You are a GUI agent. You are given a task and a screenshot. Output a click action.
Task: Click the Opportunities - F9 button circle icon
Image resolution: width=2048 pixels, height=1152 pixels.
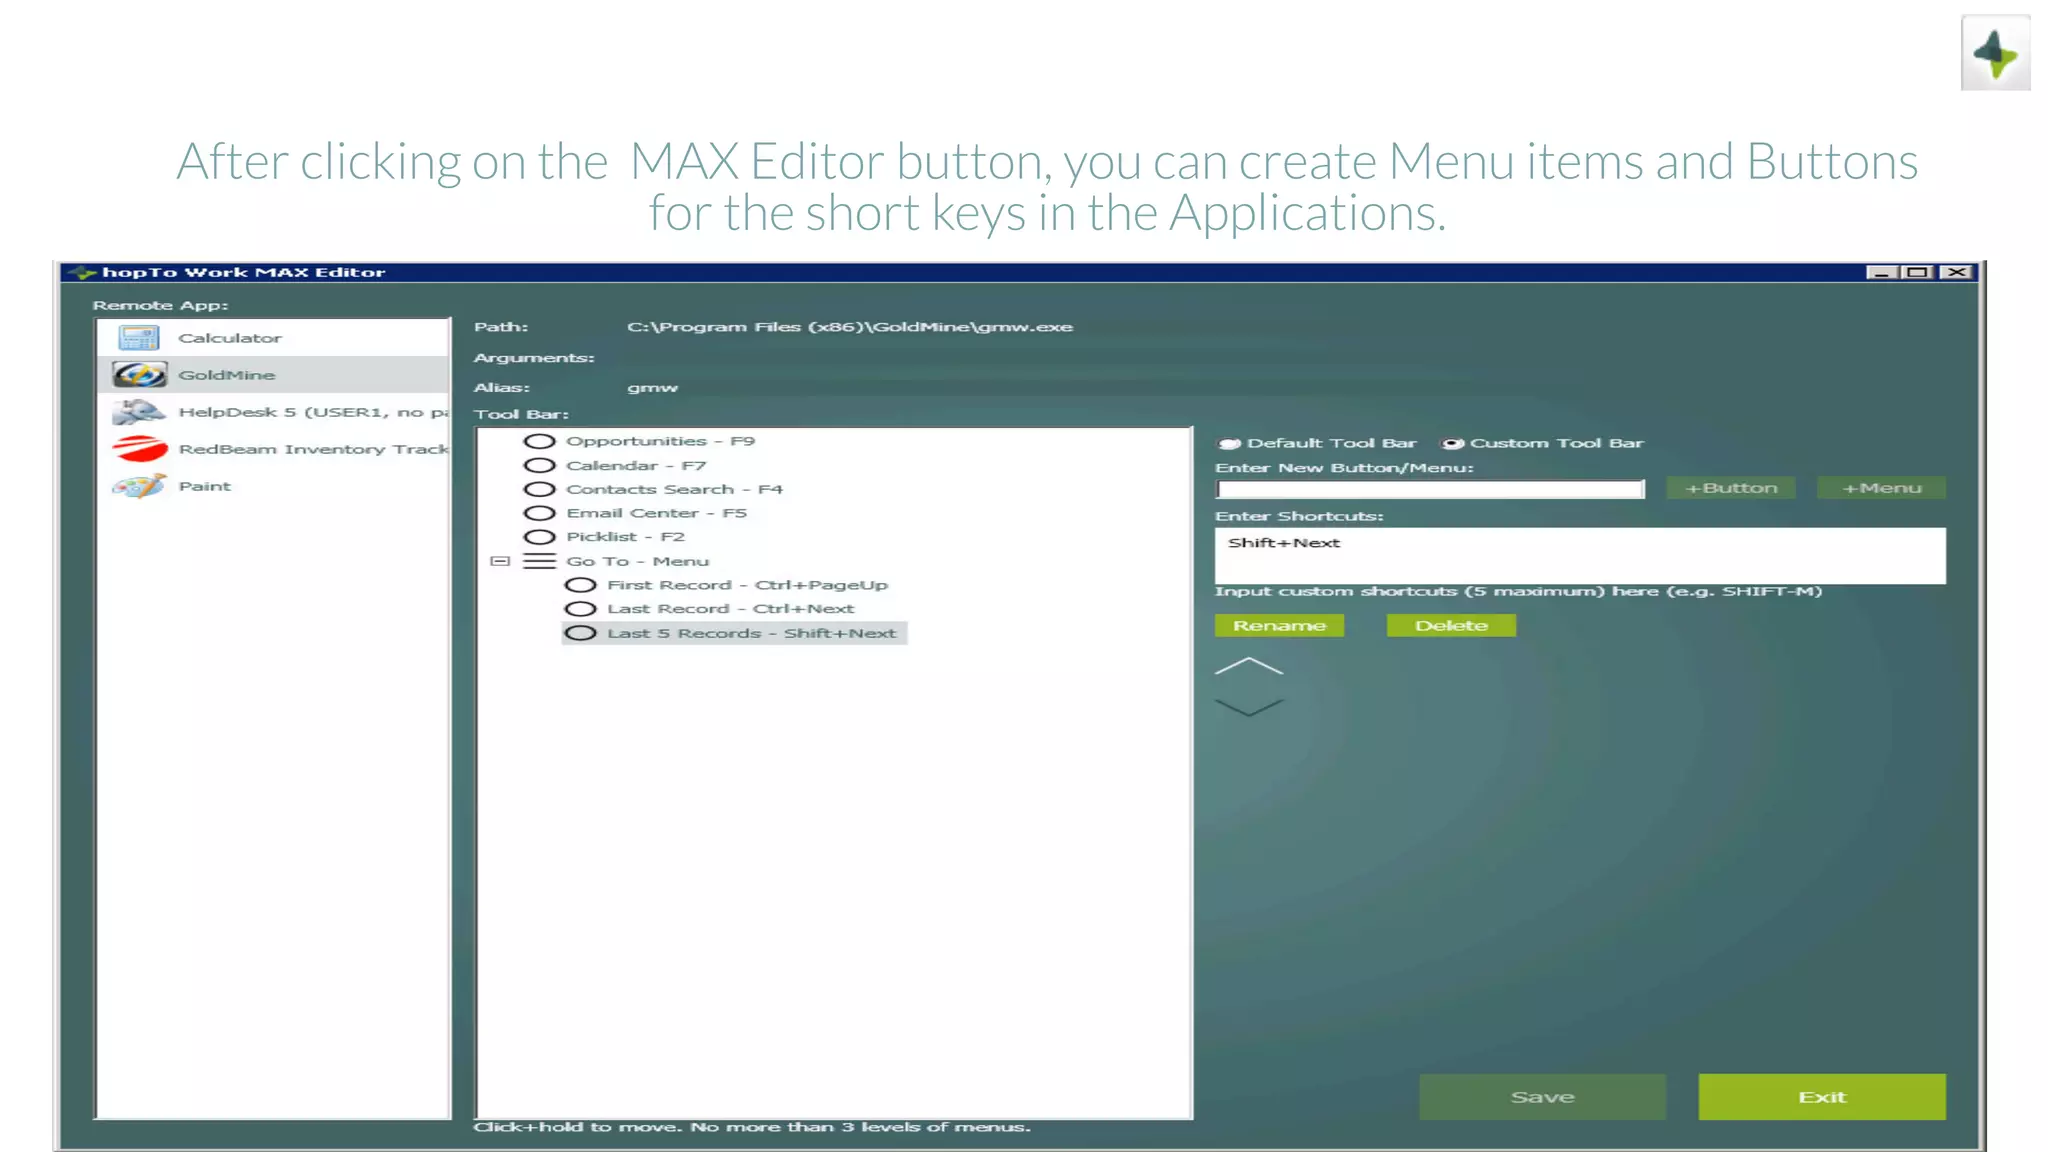coord(539,441)
